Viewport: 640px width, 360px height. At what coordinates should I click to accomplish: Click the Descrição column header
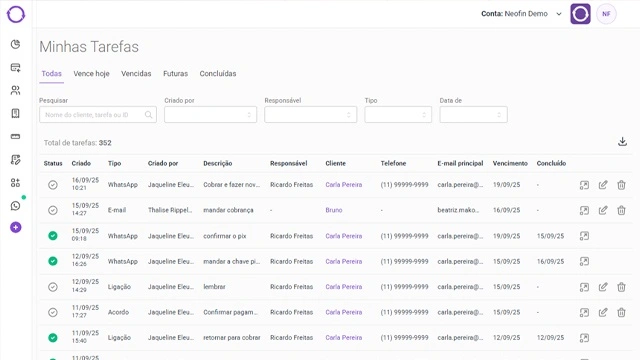(x=218, y=163)
